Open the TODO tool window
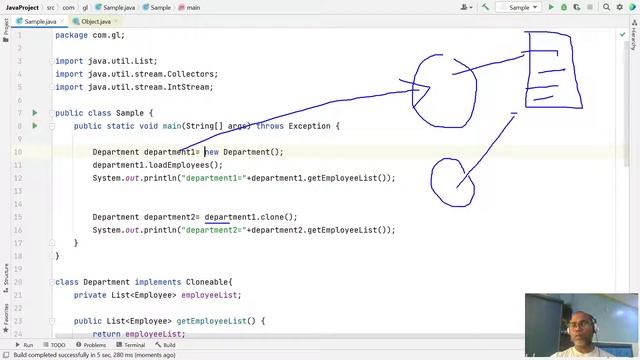Viewport: 640px width, 360px height. pos(54,345)
